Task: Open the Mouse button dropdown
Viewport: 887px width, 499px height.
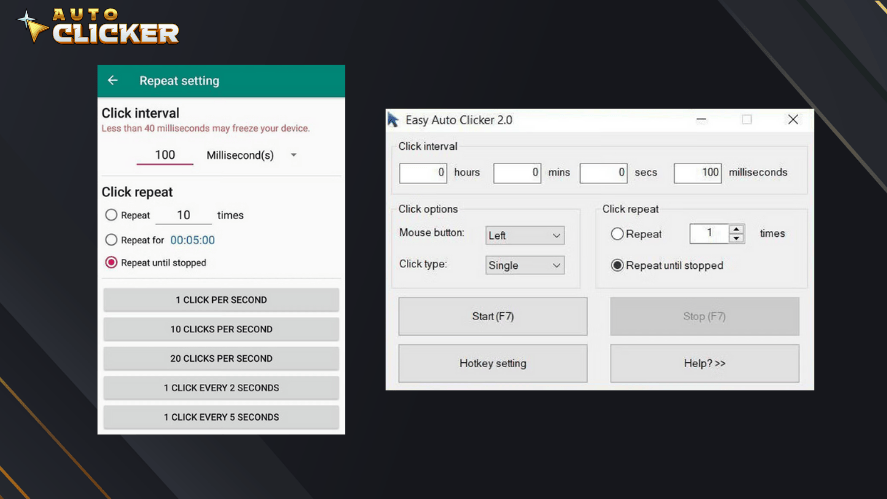Action: (525, 236)
